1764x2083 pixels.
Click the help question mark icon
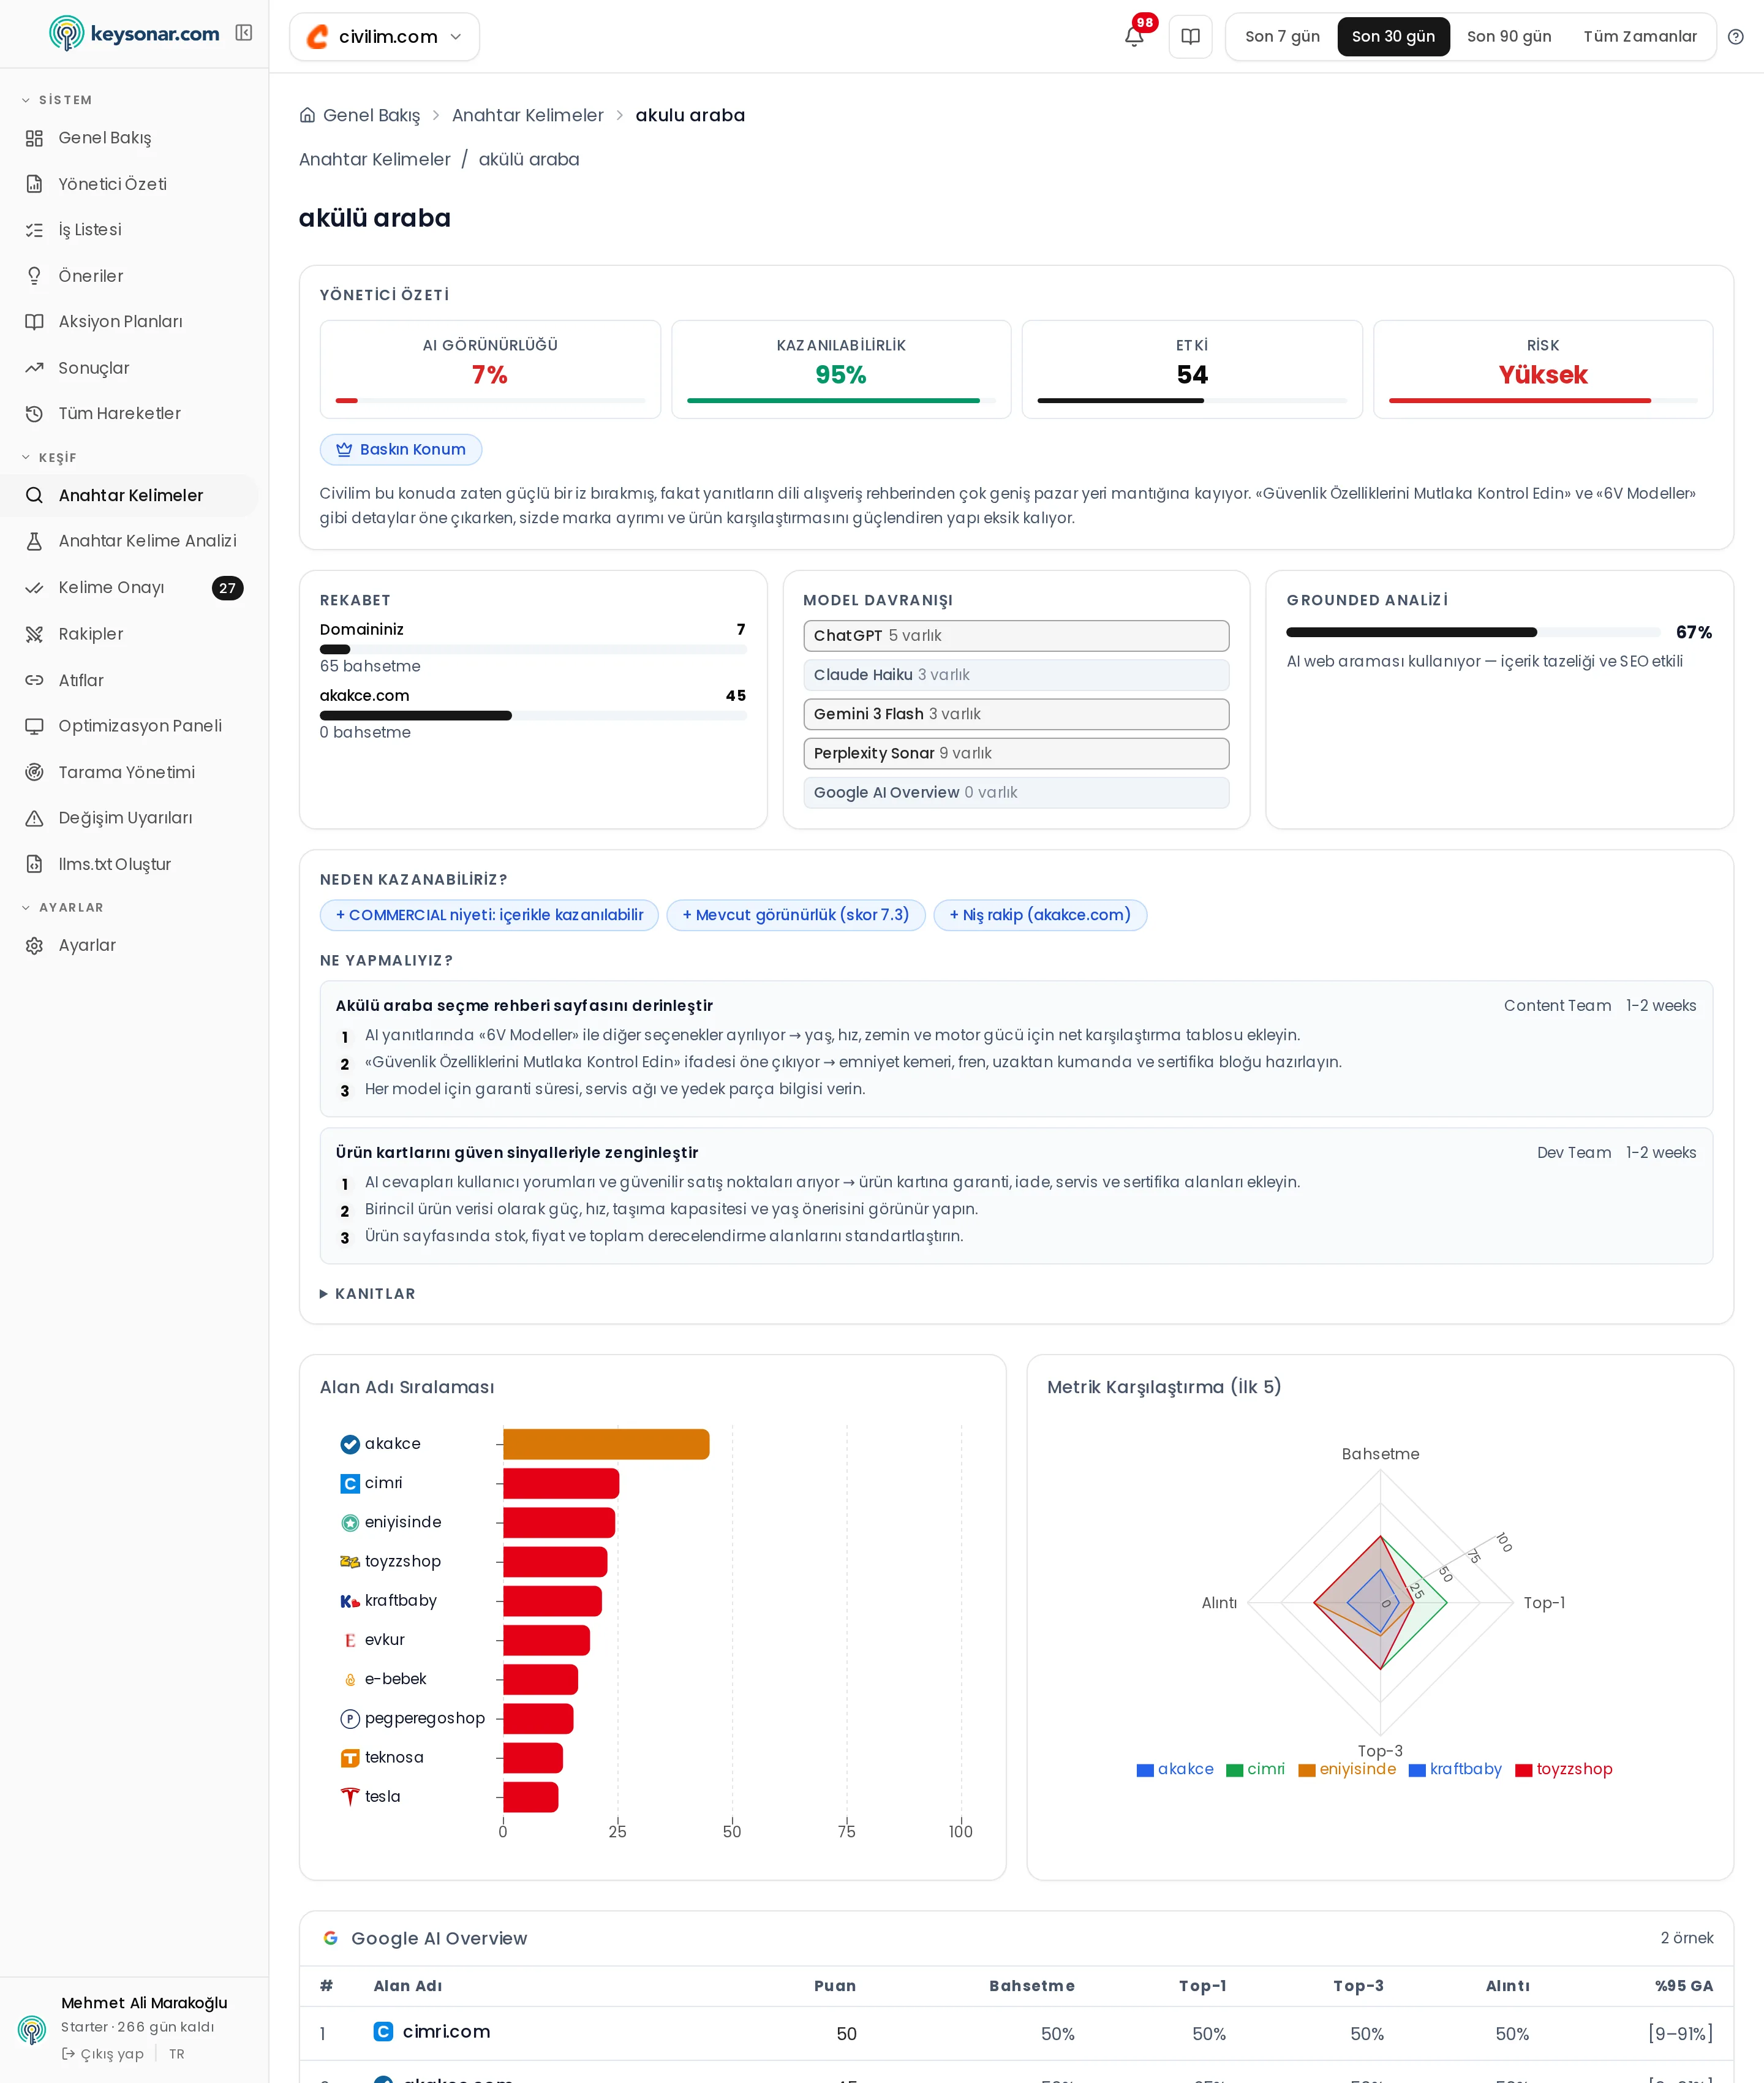point(1736,37)
